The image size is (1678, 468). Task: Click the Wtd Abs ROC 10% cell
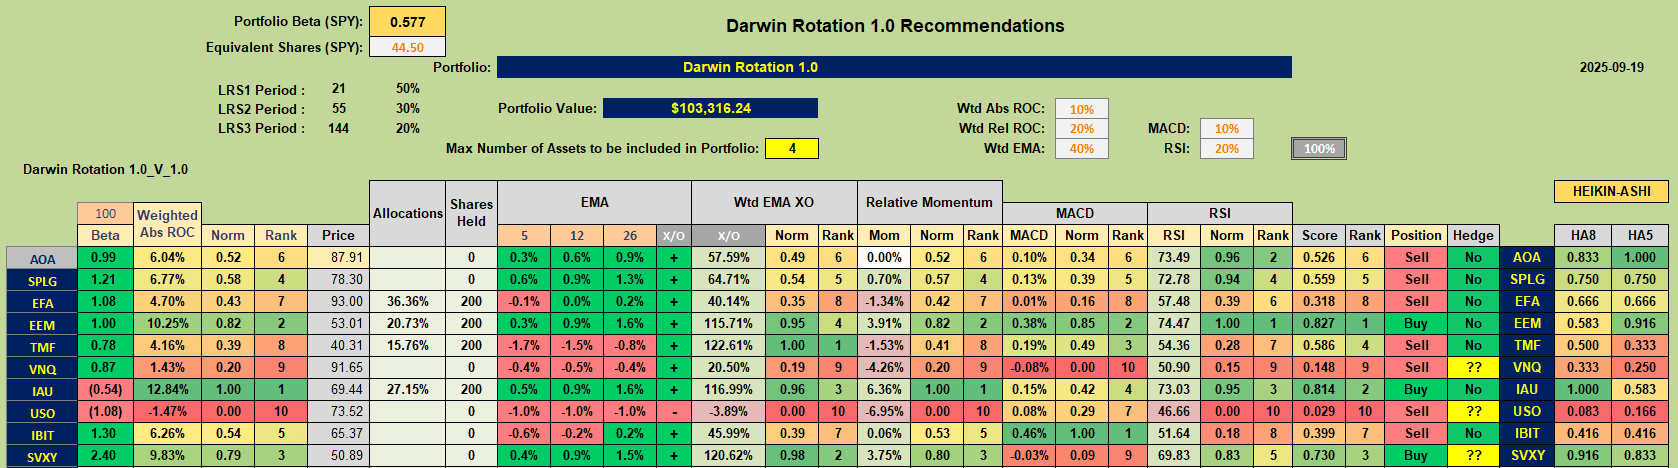point(1081,109)
